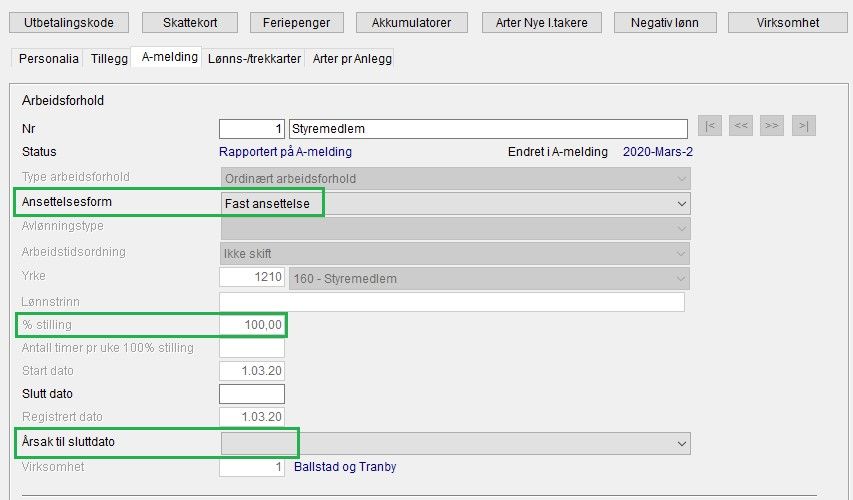Click the Virksomhet button
The height and width of the screenshot is (500, 853).
click(788, 22)
